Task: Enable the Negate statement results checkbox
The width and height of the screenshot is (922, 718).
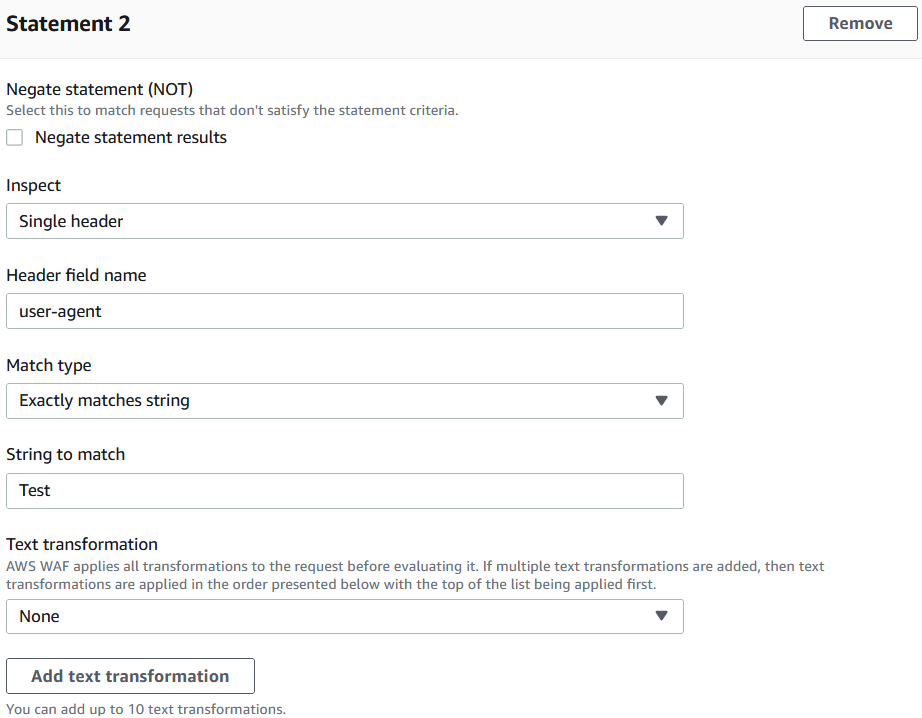Action: (x=15, y=138)
